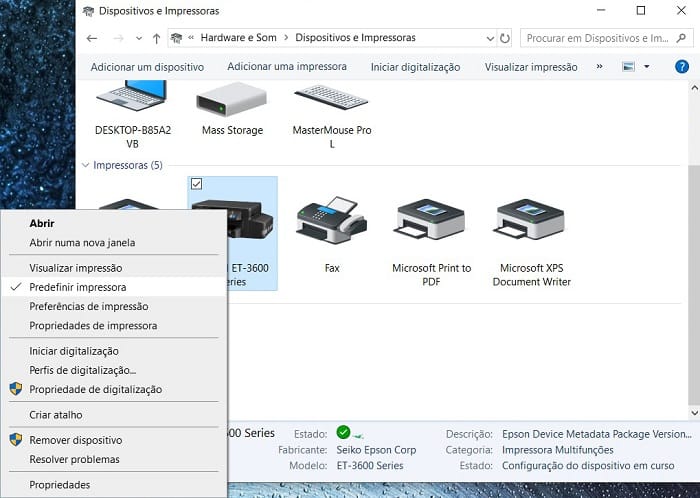The height and width of the screenshot is (498, 700).
Task: Click Dispositivos e Impressoras breadcrumb
Action: 355,38
